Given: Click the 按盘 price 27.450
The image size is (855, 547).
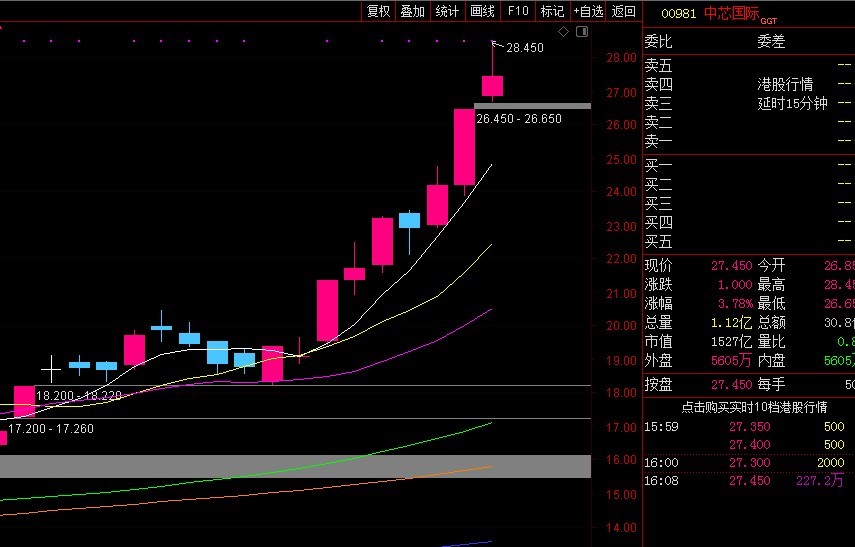Looking at the screenshot, I should coord(731,384).
